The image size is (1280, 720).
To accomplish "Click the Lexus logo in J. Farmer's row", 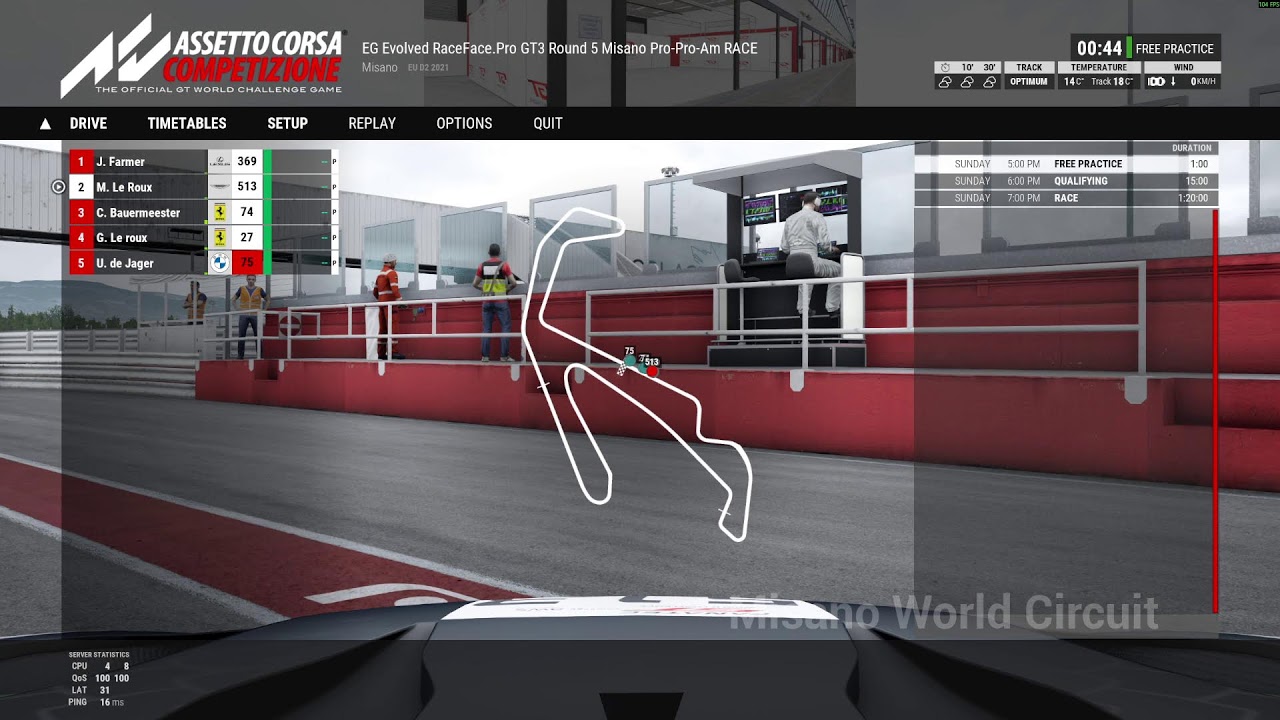I will point(219,161).
